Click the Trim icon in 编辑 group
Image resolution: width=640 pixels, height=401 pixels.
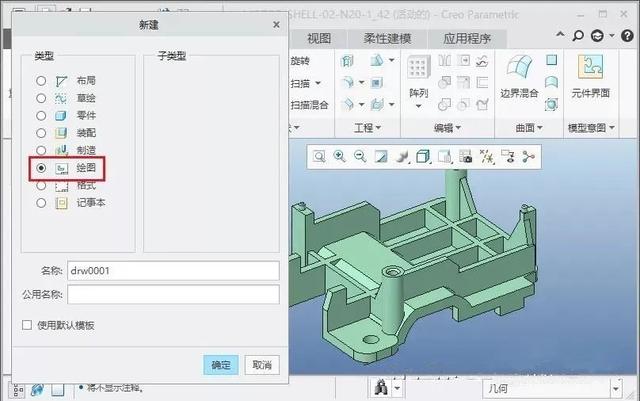tap(444, 83)
